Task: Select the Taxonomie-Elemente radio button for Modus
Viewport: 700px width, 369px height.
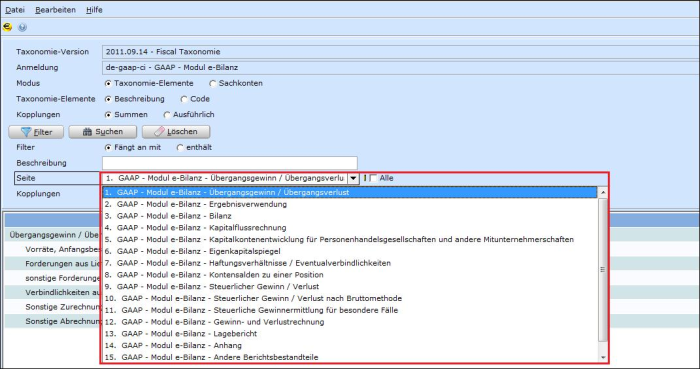Action: click(x=108, y=83)
